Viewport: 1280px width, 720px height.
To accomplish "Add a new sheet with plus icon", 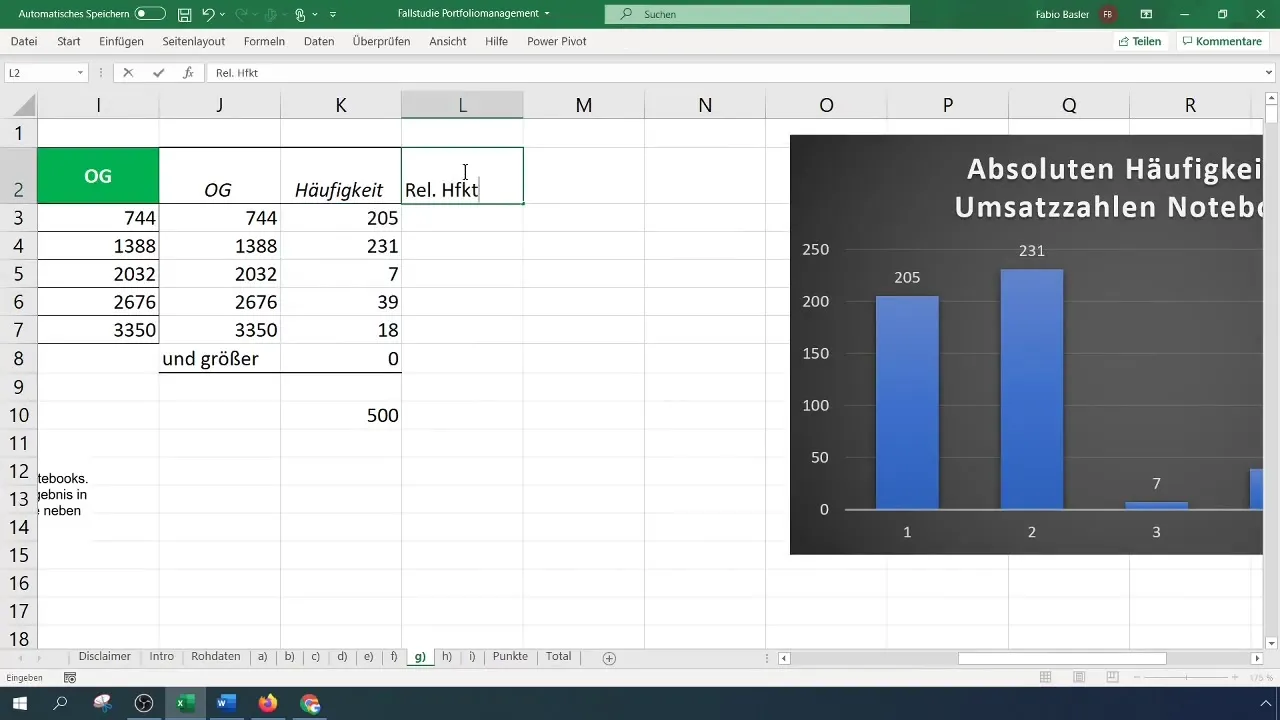I will tap(609, 658).
